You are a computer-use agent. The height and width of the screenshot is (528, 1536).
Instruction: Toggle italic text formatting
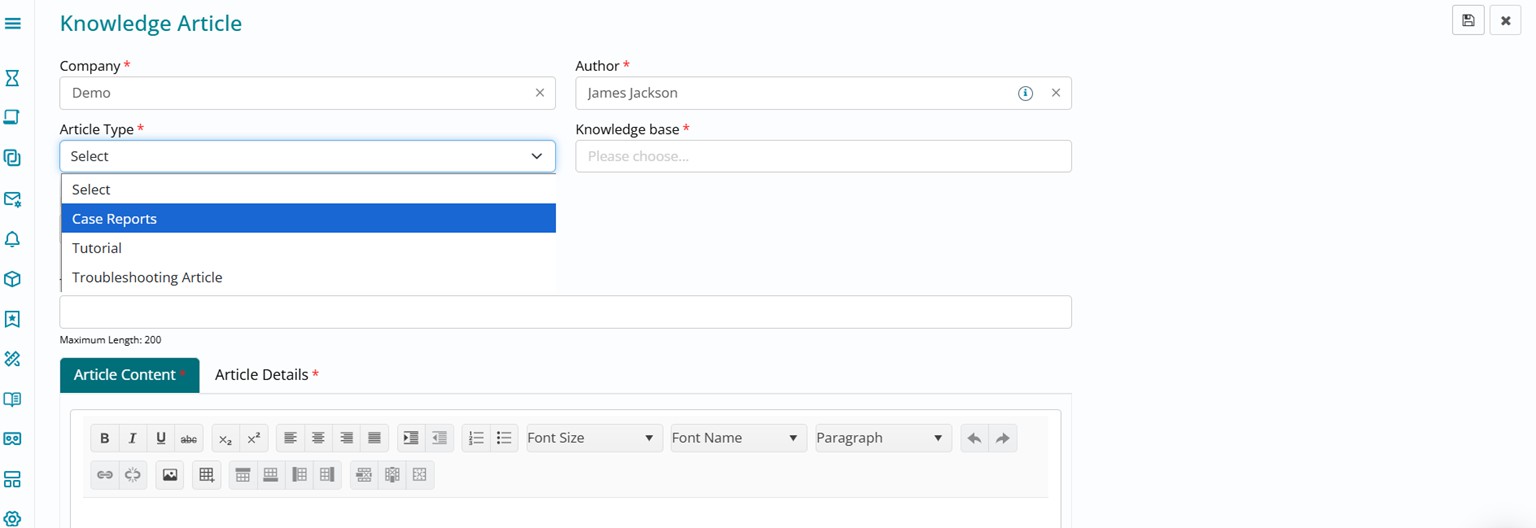tap(132, 438)
